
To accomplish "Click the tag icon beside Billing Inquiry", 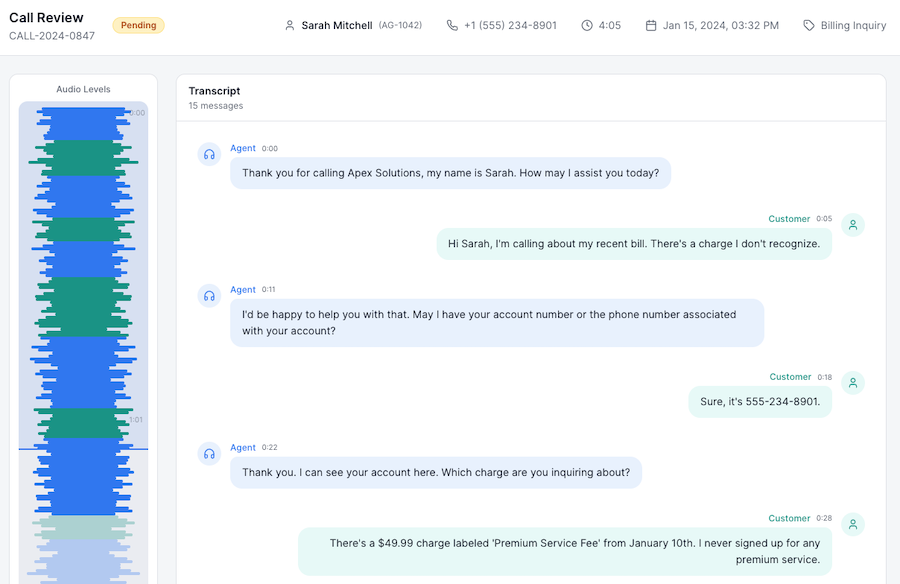I will (x=809, y=26).
